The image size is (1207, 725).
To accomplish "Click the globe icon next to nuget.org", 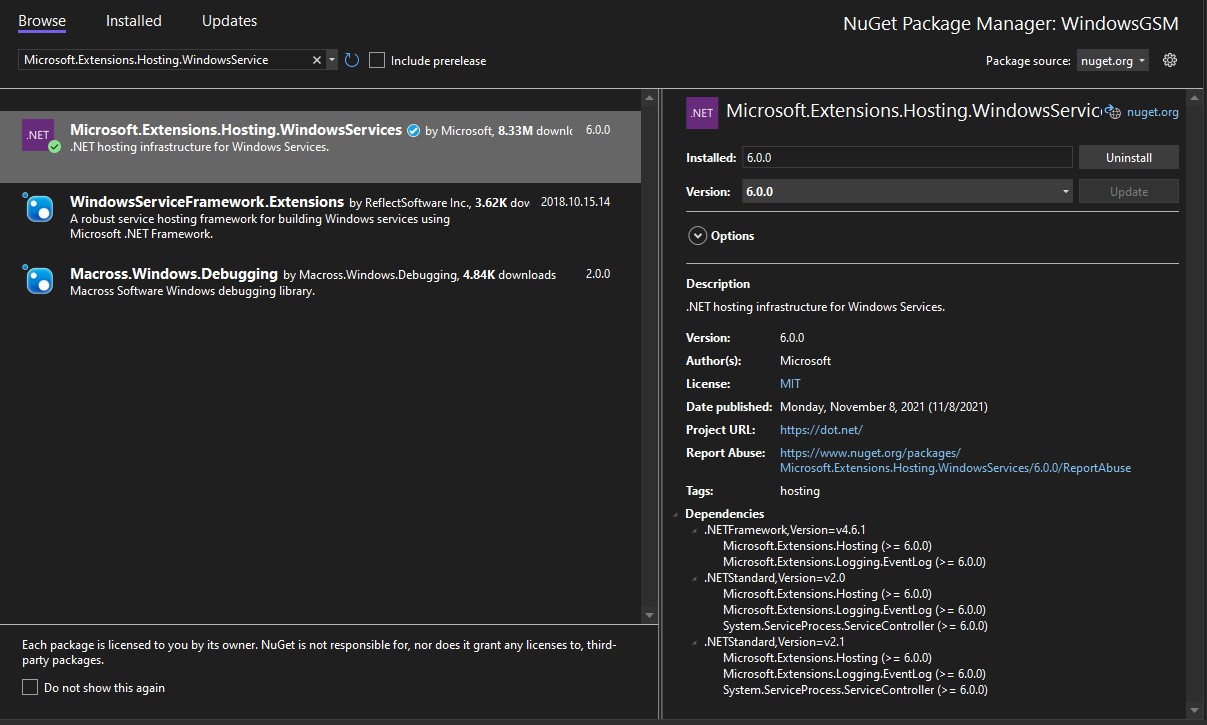I will (x=1114, y=113).
